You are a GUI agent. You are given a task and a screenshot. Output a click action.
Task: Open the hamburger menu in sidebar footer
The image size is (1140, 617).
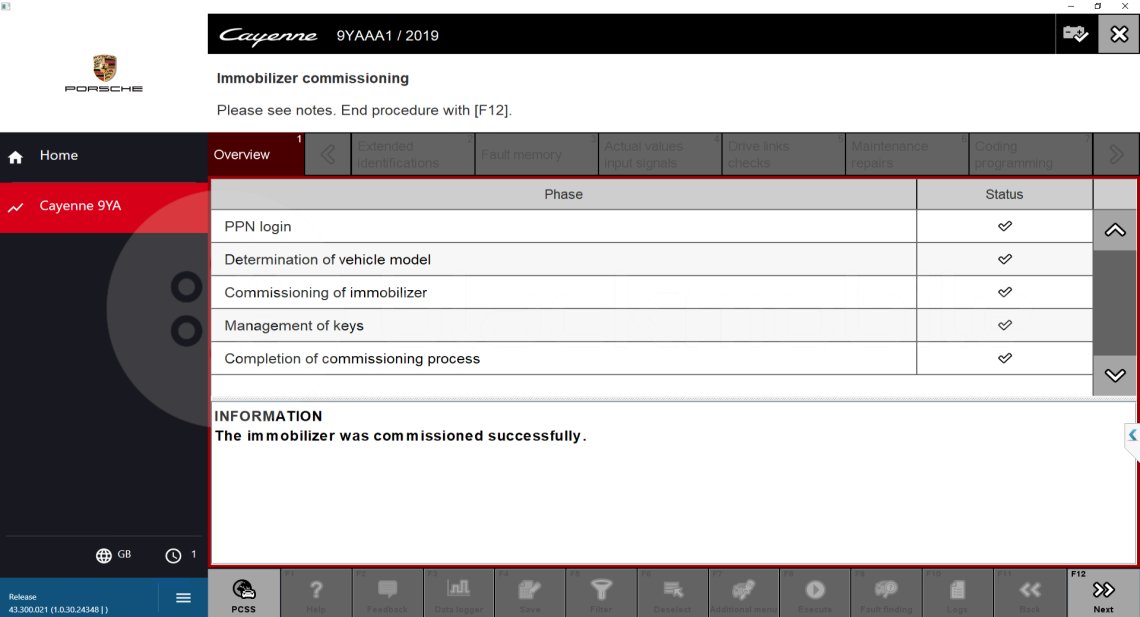(183, 598)
